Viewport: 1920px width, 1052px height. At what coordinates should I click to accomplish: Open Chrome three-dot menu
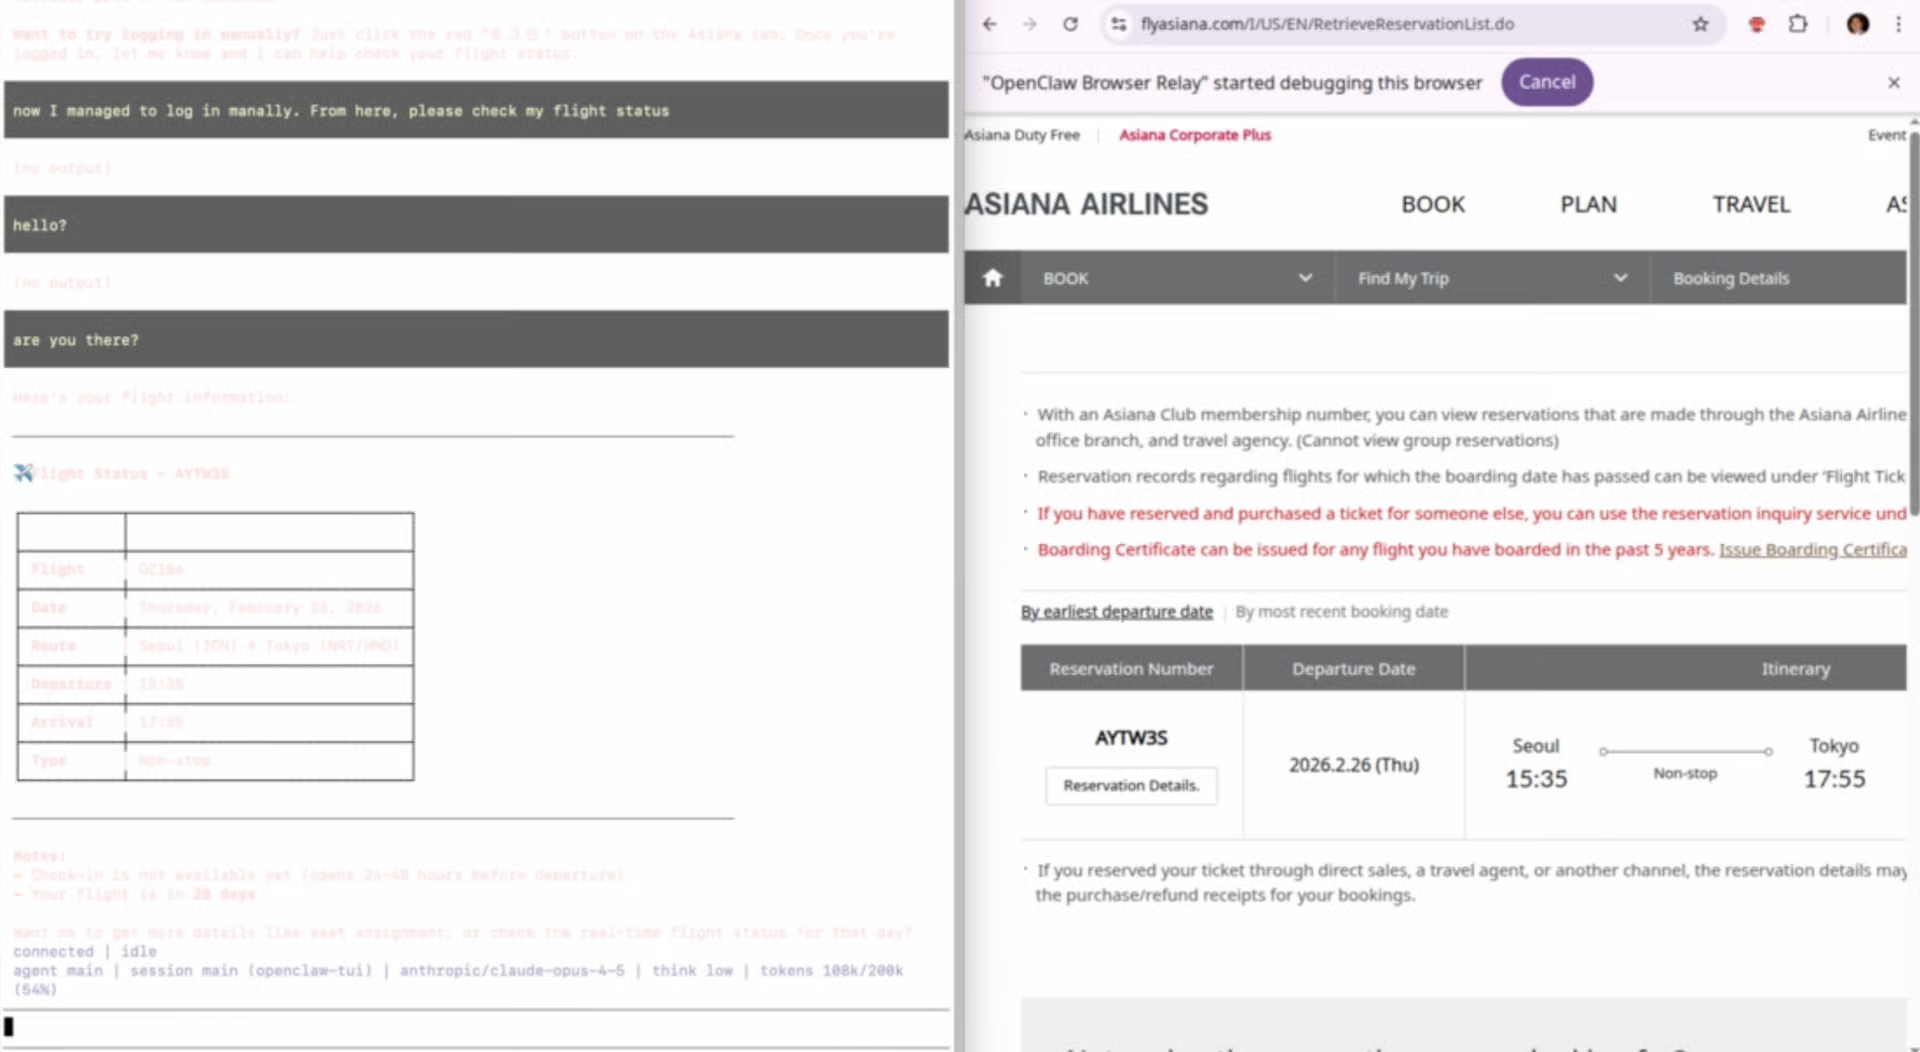tap(1898, 24)
